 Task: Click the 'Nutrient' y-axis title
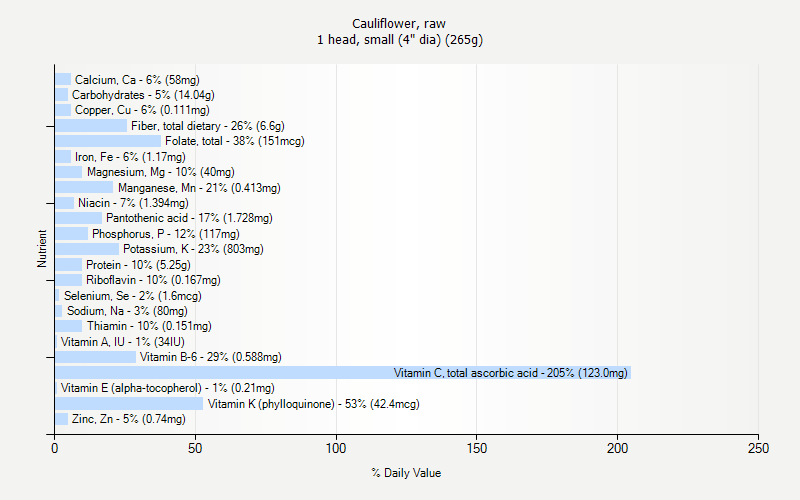point(42,248)
